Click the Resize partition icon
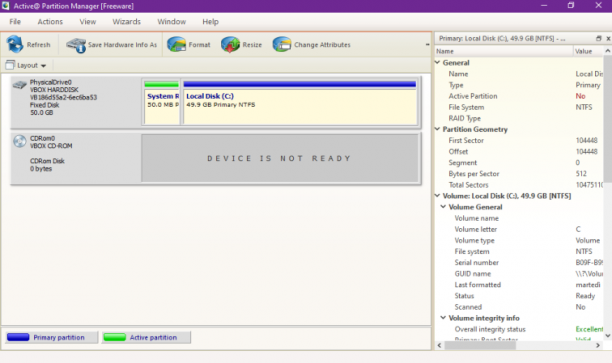Screen dimensions: 612x363 point(230,44)
